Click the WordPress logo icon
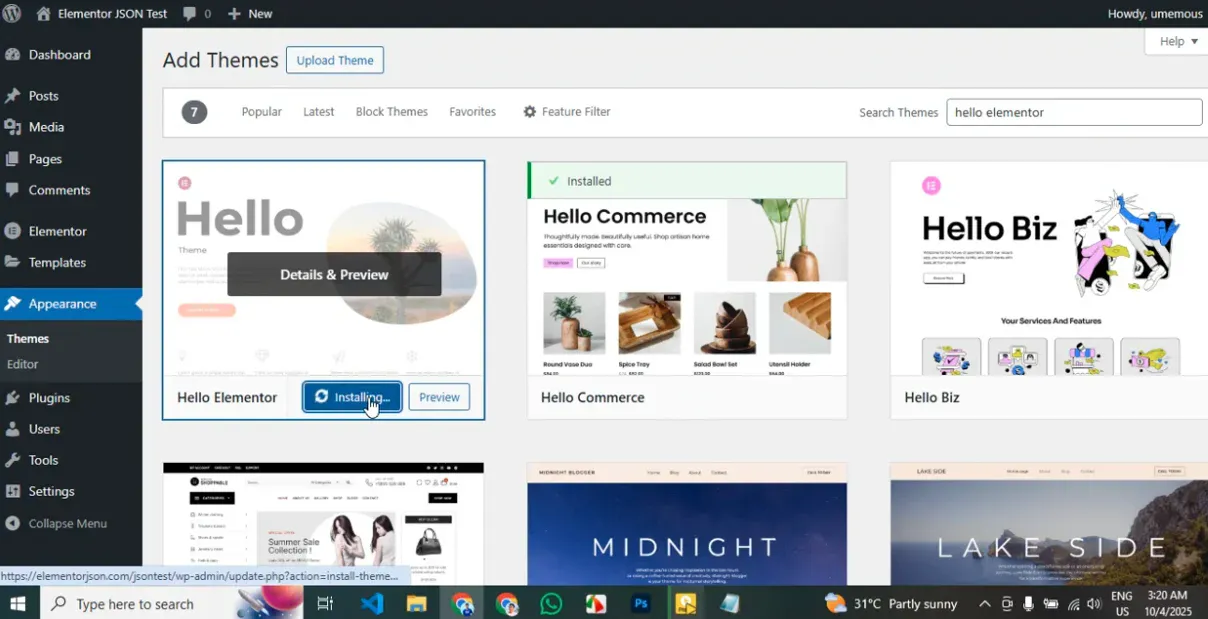The width and height of the screenshot is (1208, 619). (12, 13)
